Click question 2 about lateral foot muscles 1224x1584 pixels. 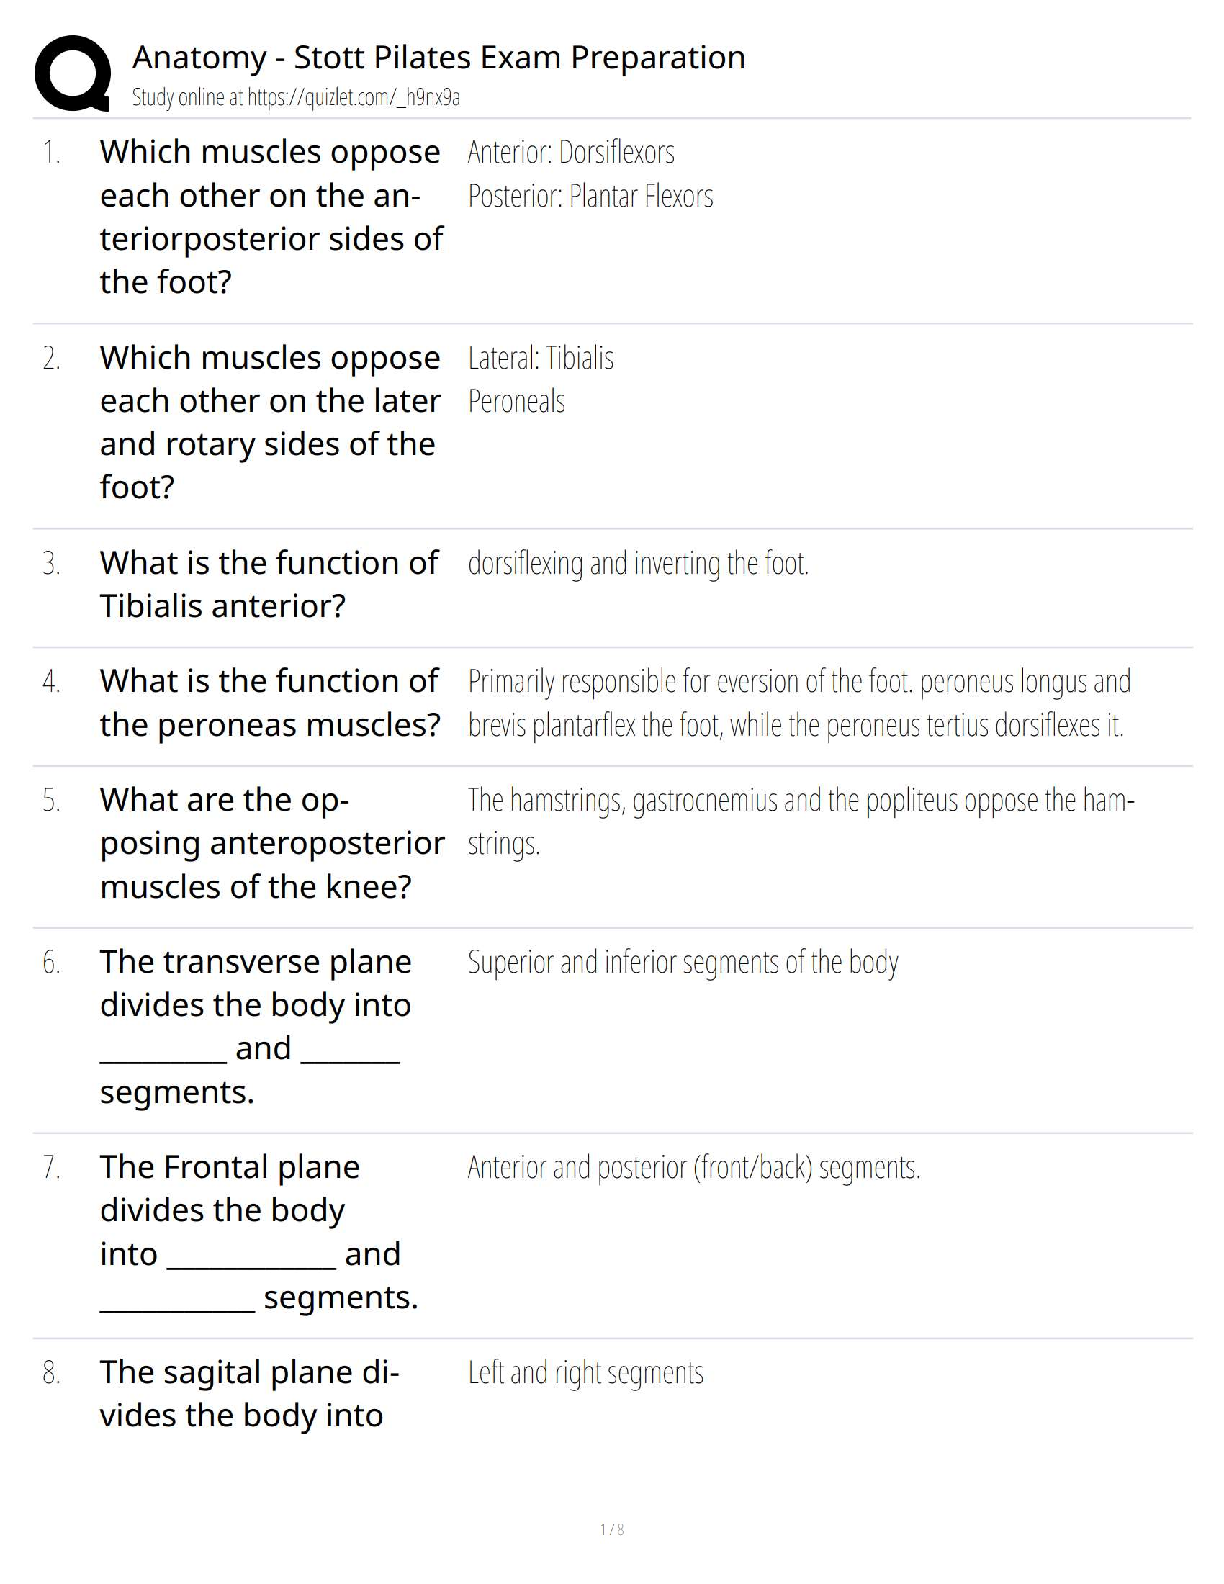click(x=270, y=422)
